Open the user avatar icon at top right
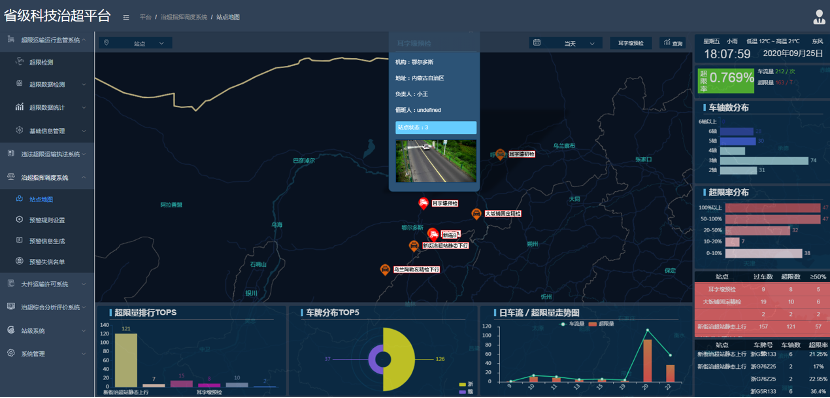Viewport: 830px width, 398px height. [x=819, y=17]
